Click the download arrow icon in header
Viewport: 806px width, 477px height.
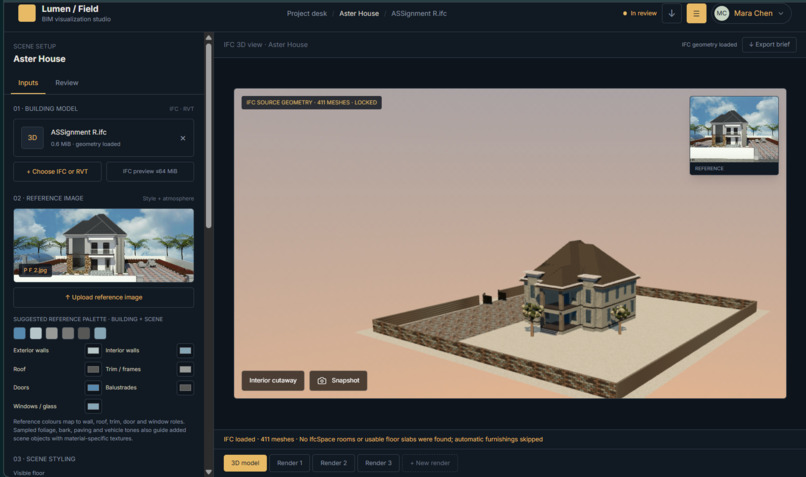pos(671,13)
